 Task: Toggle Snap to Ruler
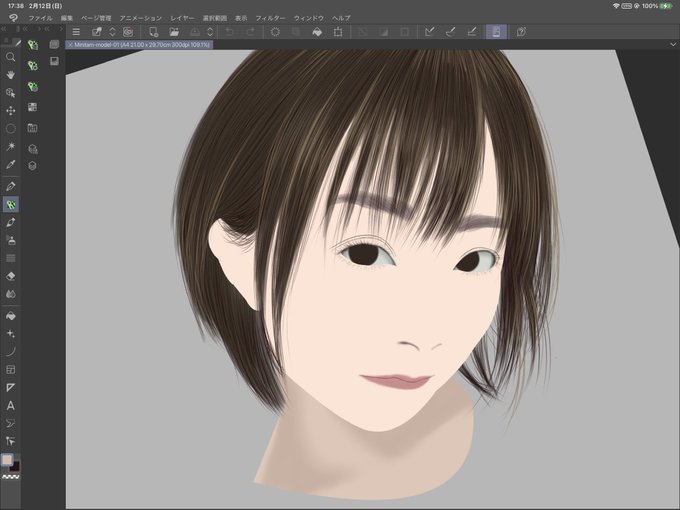[429, 32]
